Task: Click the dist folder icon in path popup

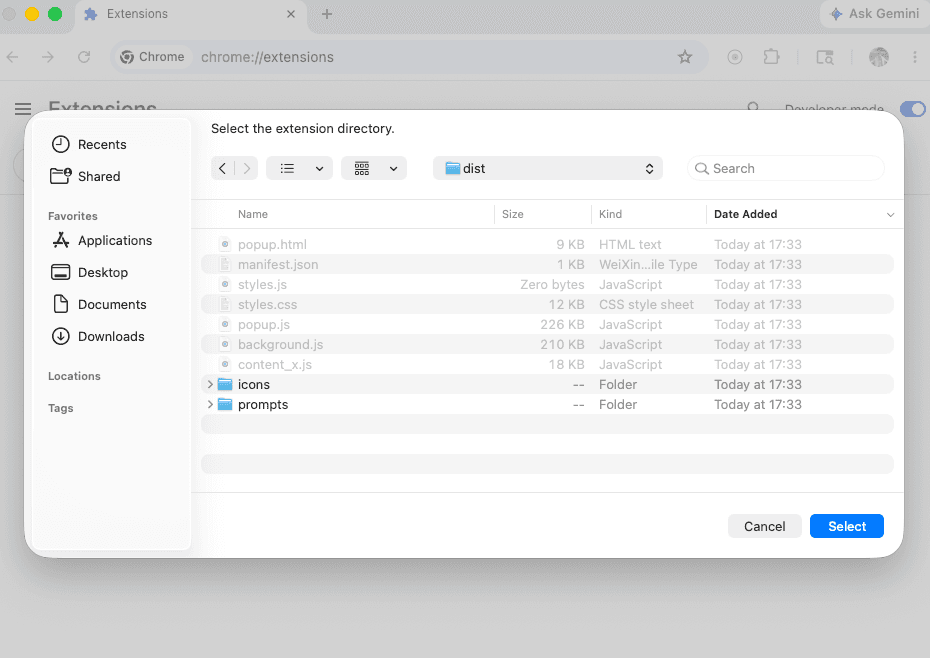Action: (x=453, y=169)
